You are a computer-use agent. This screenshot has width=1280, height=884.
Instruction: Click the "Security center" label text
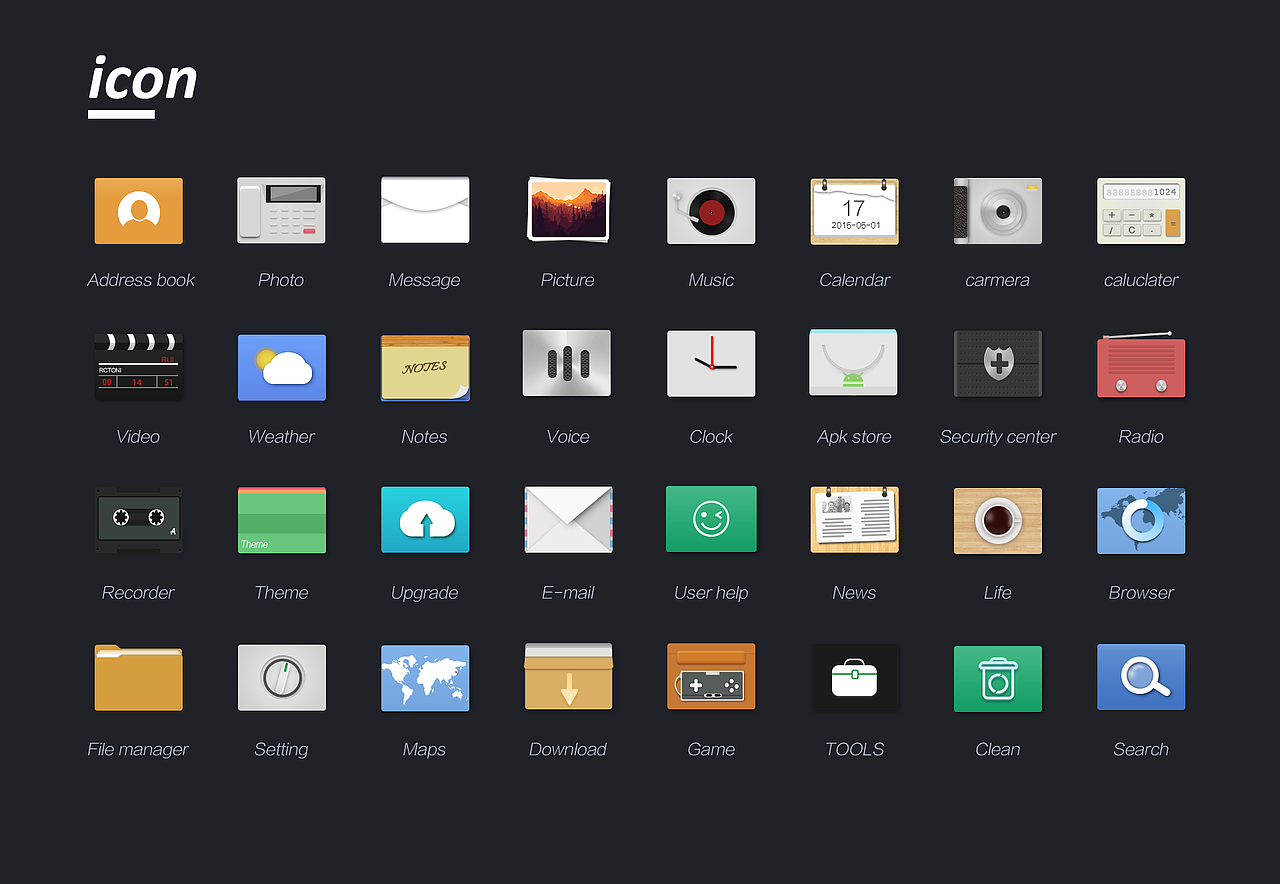click(x=998, y=437)
